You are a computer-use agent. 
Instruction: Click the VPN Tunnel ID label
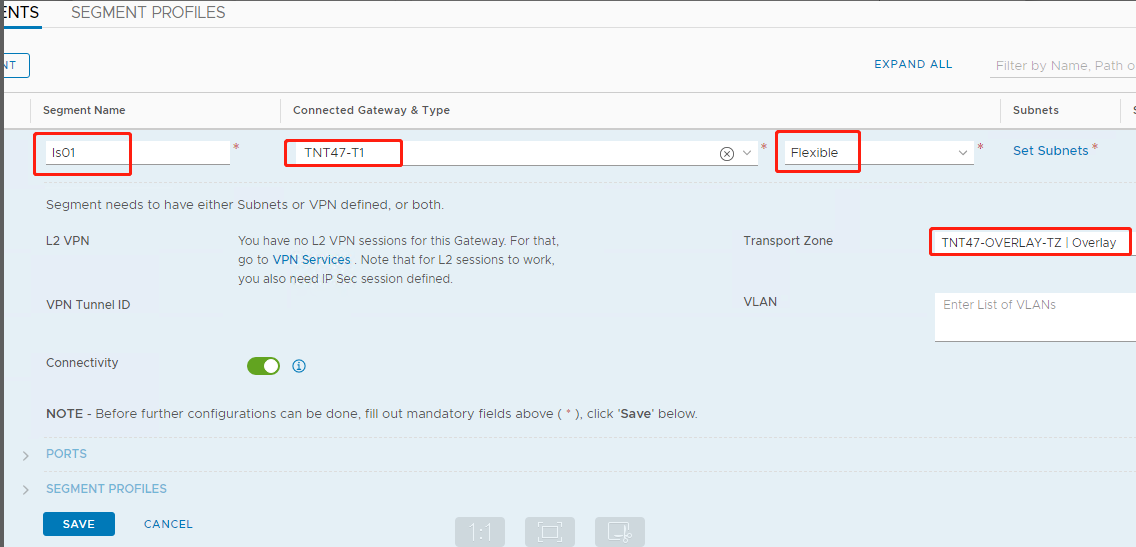coord(88,304)
